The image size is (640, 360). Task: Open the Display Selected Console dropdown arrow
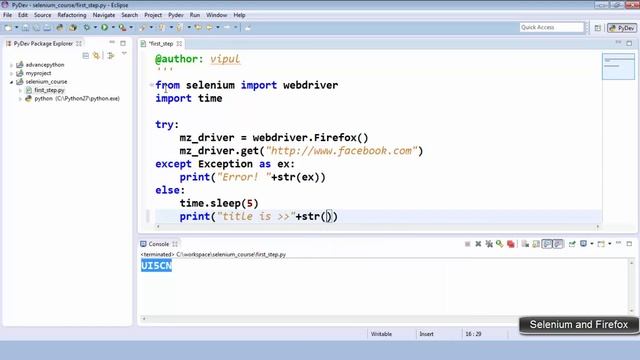click(x=591, y=244)
